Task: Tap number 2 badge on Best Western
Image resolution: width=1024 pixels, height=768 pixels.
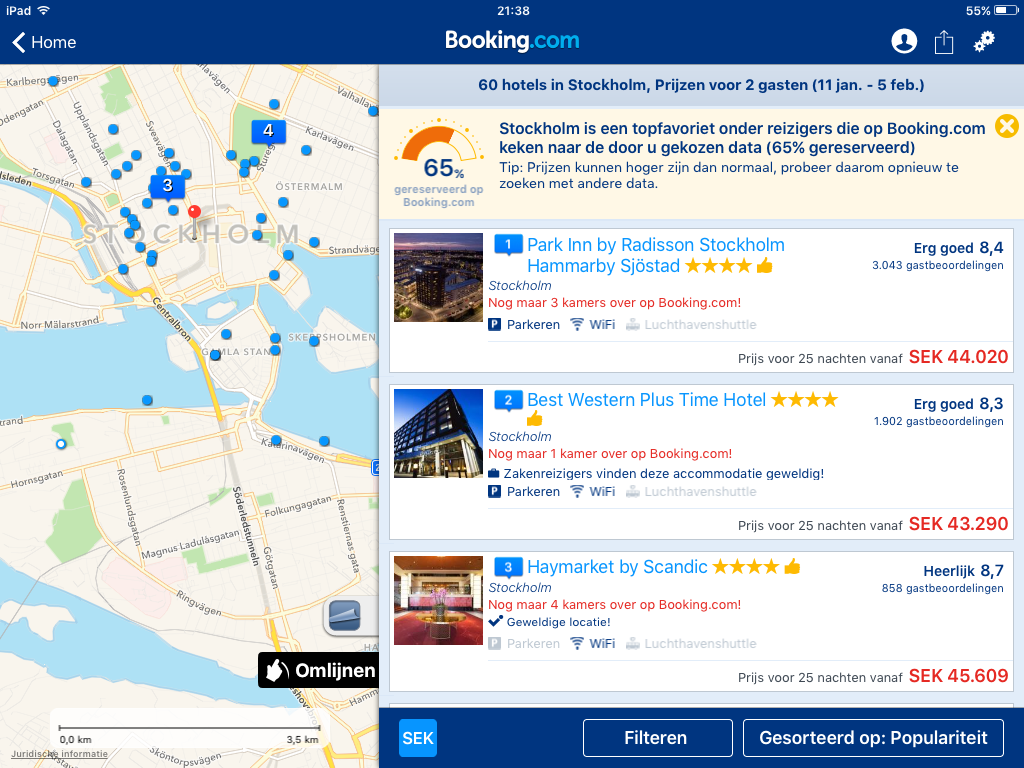Action: (508, 400)
